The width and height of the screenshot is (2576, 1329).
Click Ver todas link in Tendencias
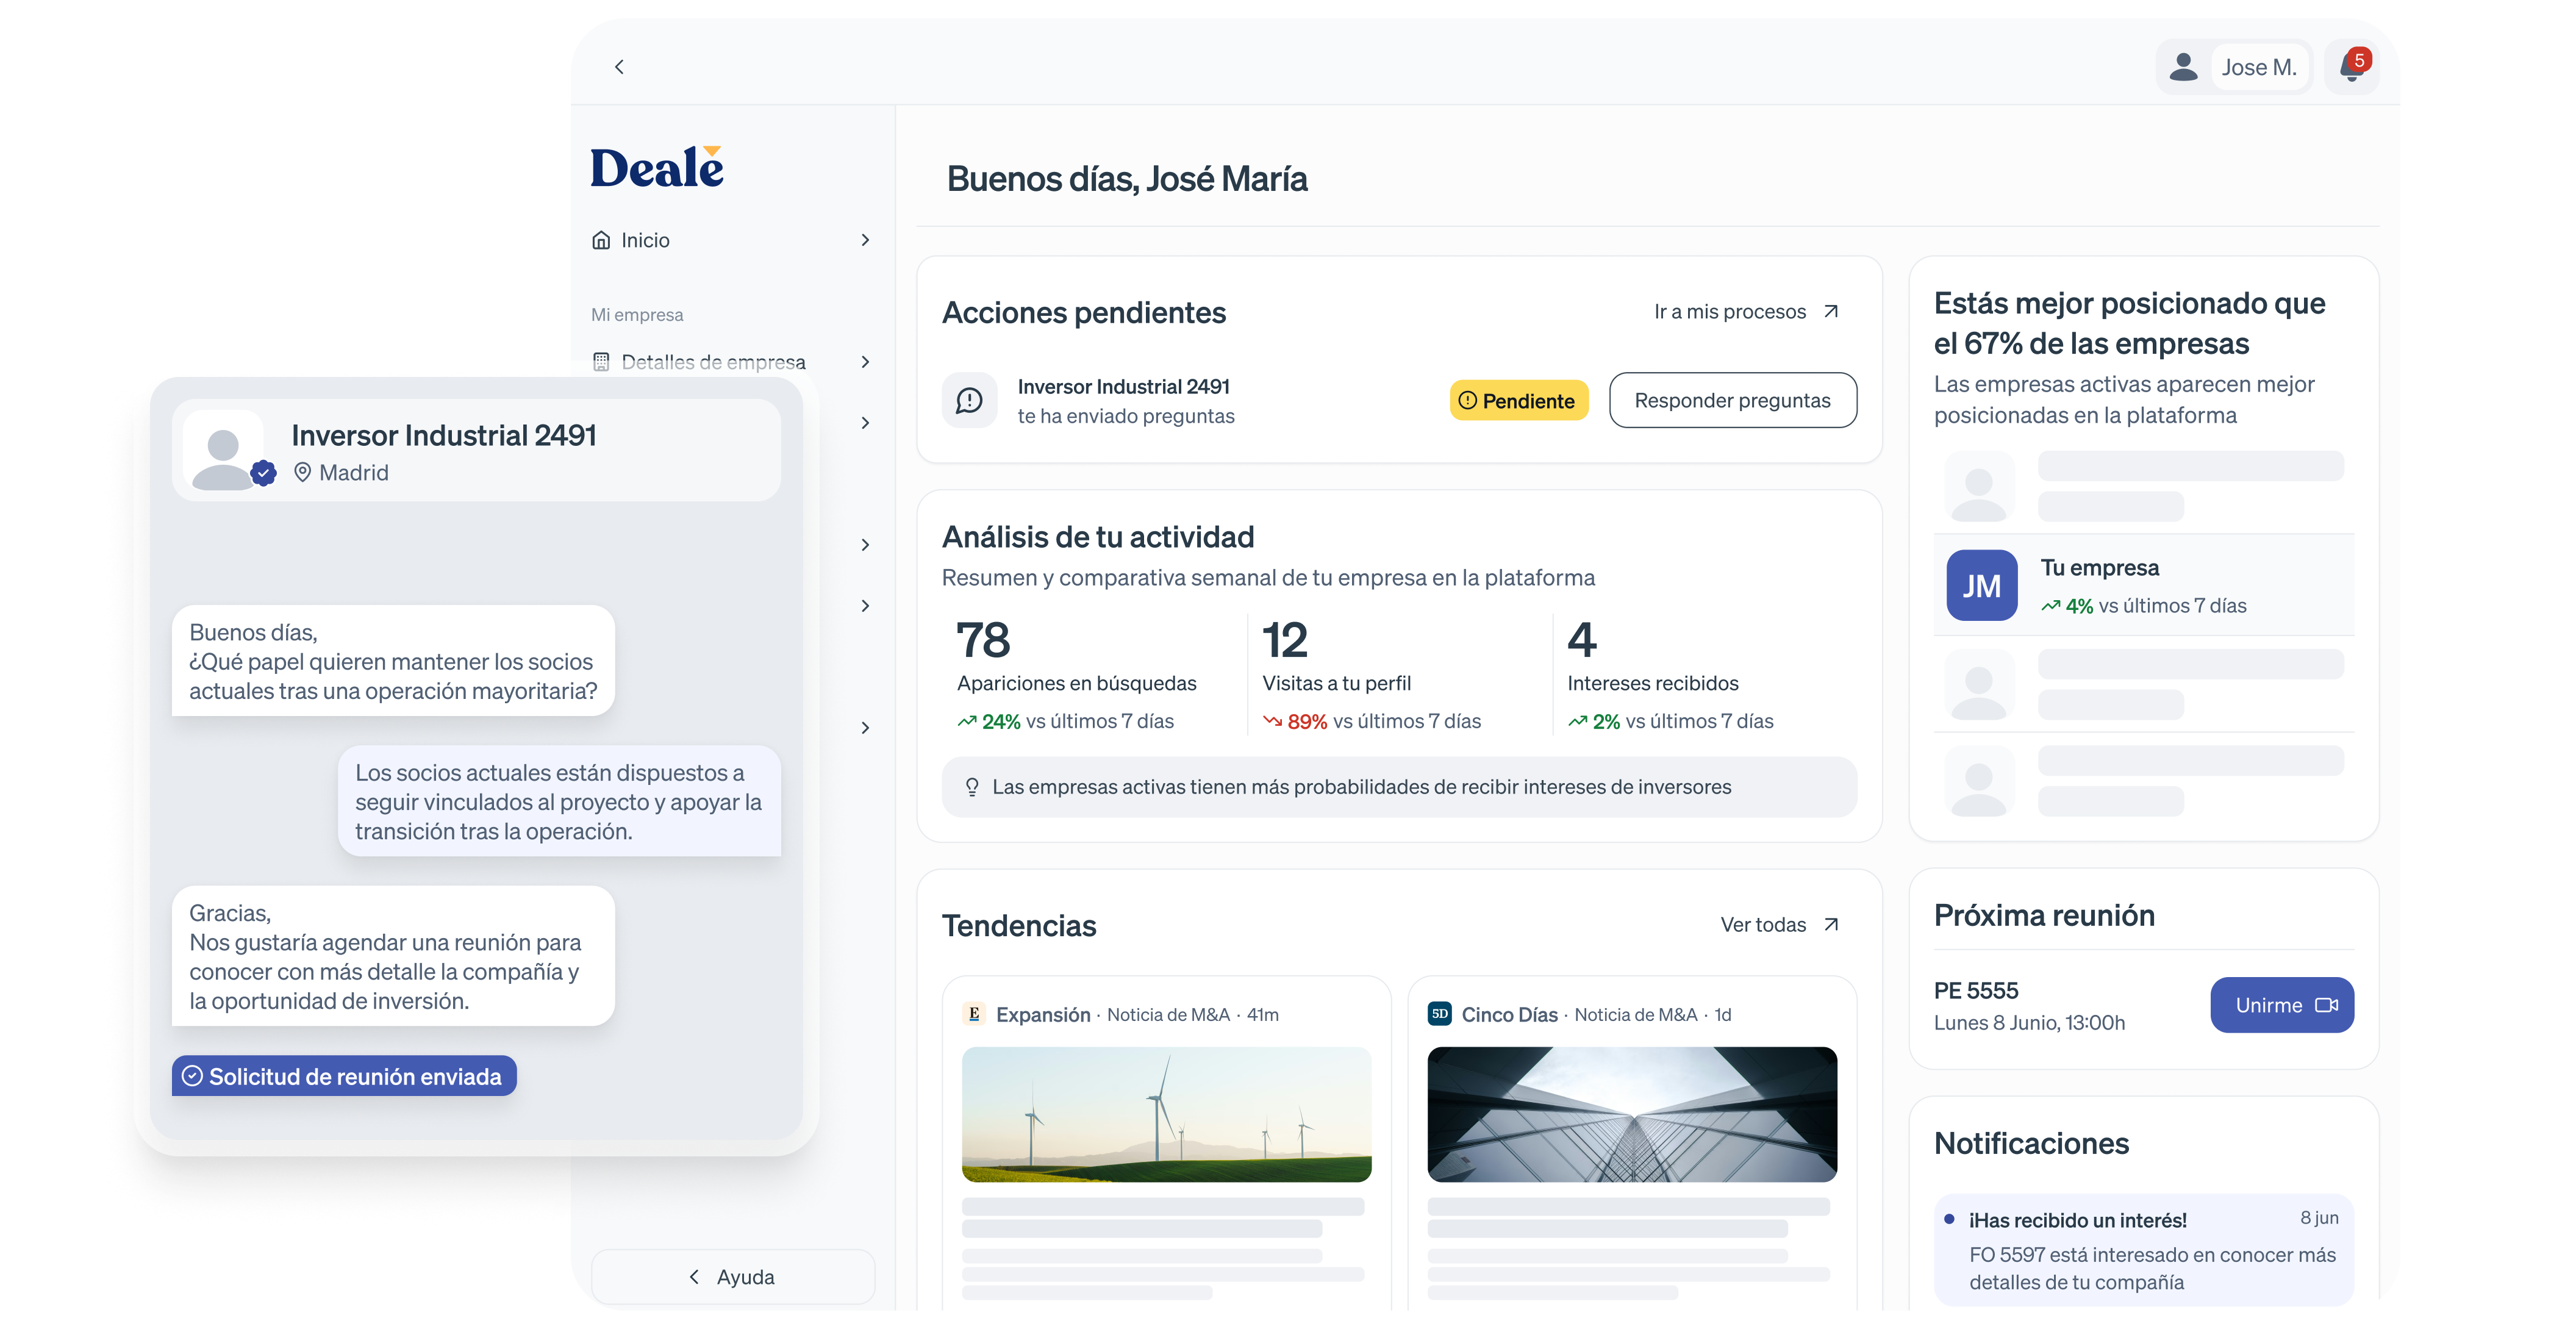pos(1763,925)
